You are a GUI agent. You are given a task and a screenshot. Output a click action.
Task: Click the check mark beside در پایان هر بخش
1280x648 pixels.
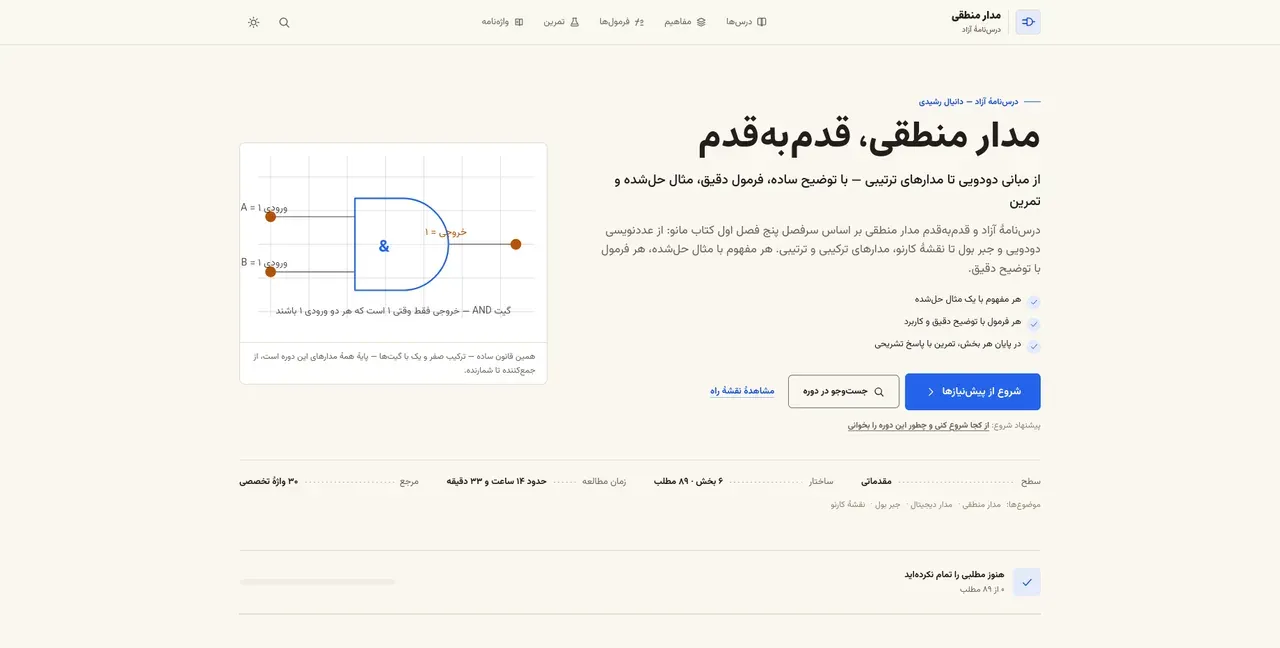point(1034,346)
